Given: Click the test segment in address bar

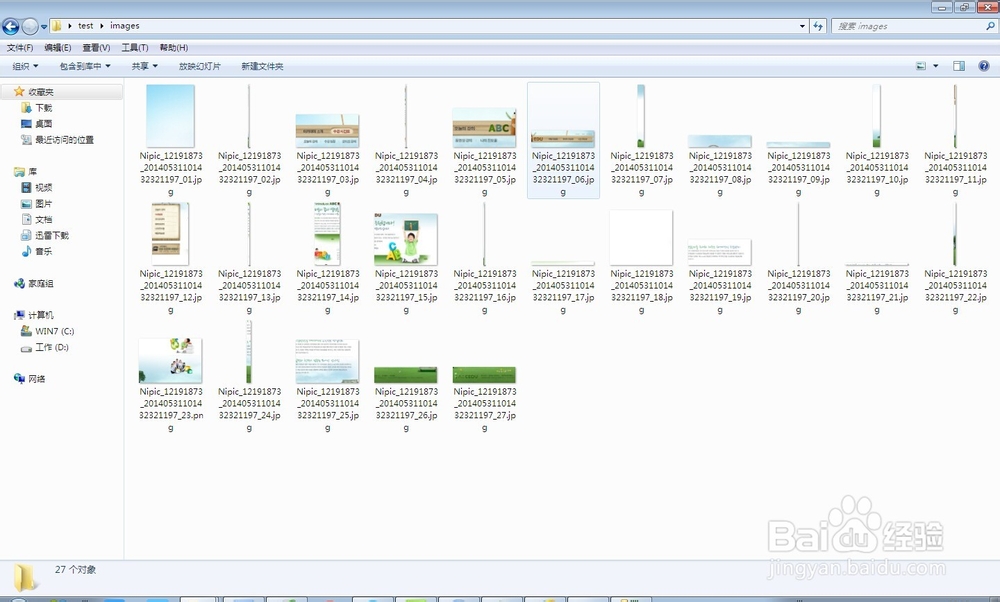Looking at the screenshot, I should 85,26.
